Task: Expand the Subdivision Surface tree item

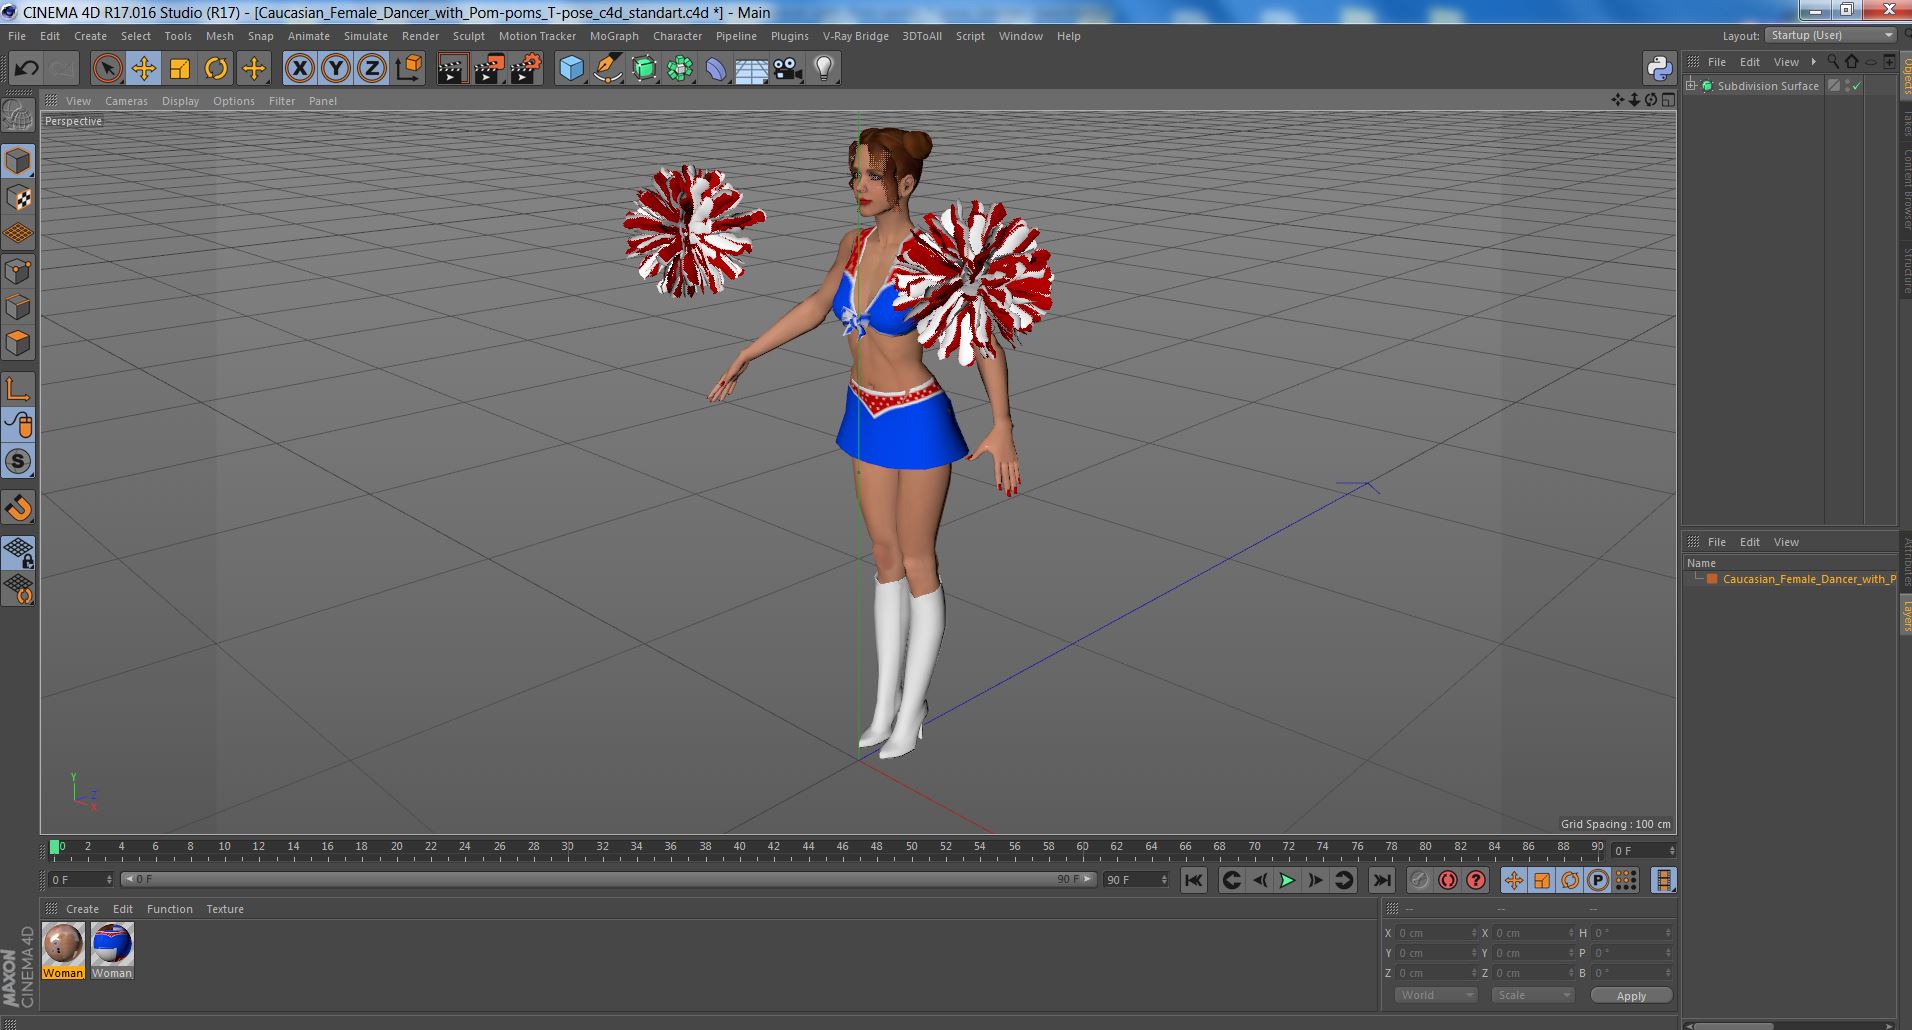Action: pos(1691,85)
